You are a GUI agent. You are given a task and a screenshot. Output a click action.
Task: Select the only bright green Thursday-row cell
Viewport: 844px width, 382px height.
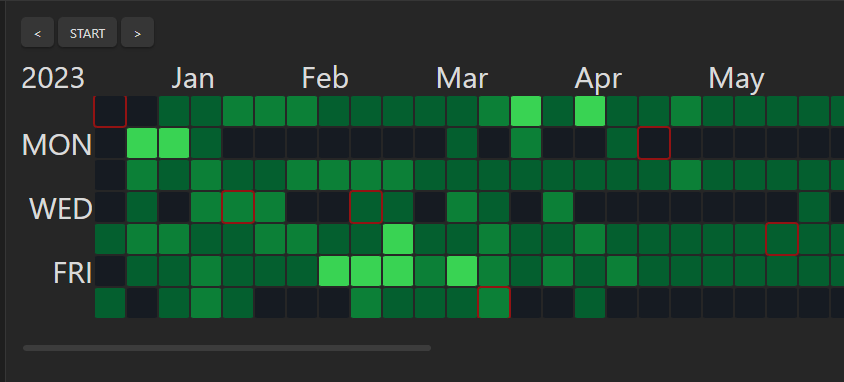click(398, 239)
